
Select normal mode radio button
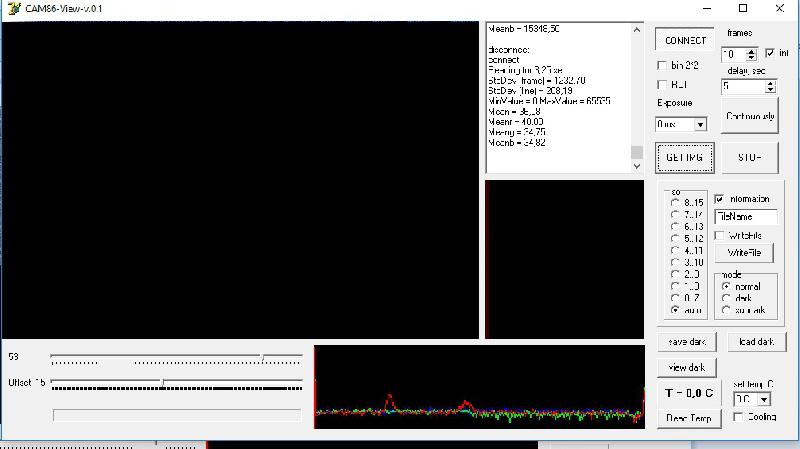(726, 286)
